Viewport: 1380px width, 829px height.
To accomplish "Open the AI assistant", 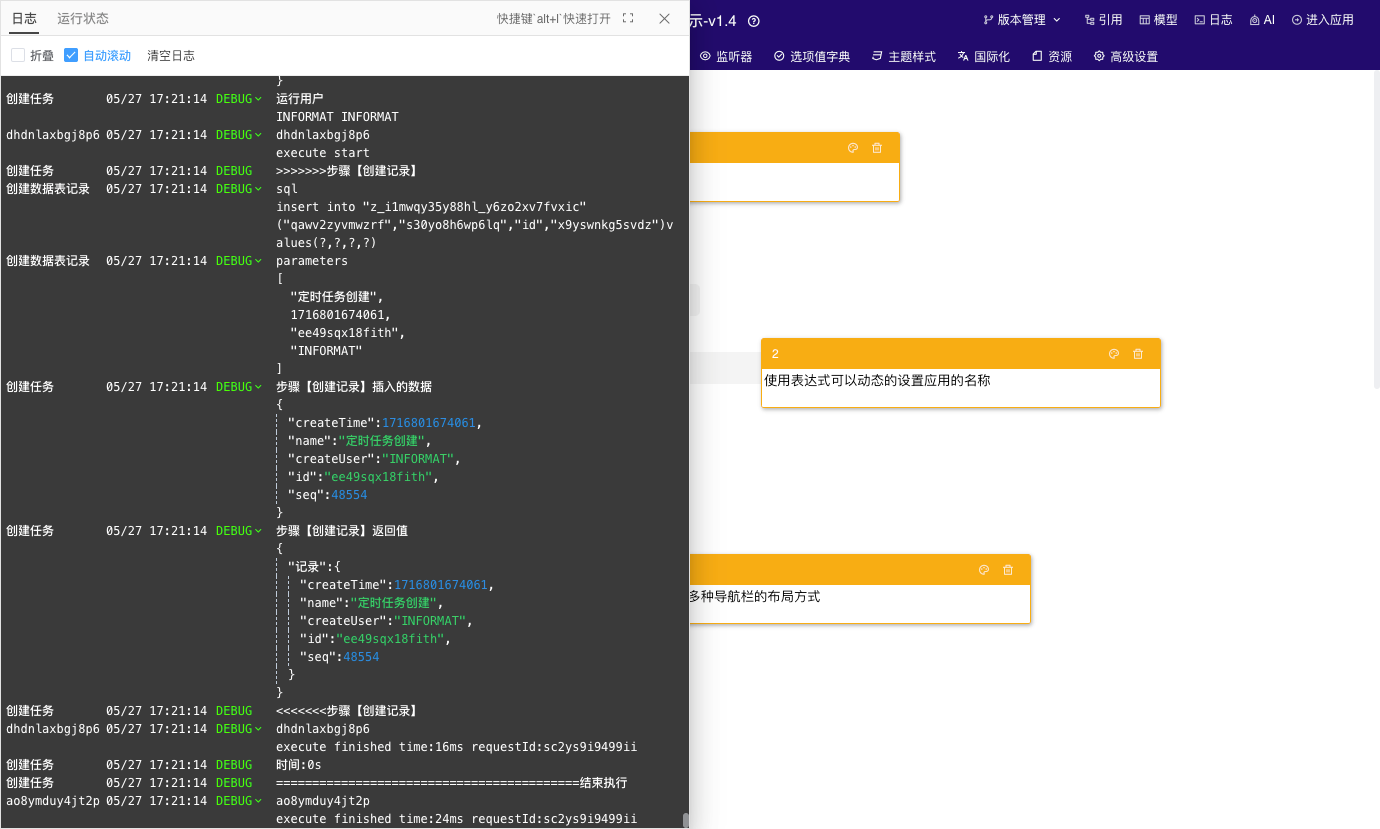I will click(x=1261, y=20).
